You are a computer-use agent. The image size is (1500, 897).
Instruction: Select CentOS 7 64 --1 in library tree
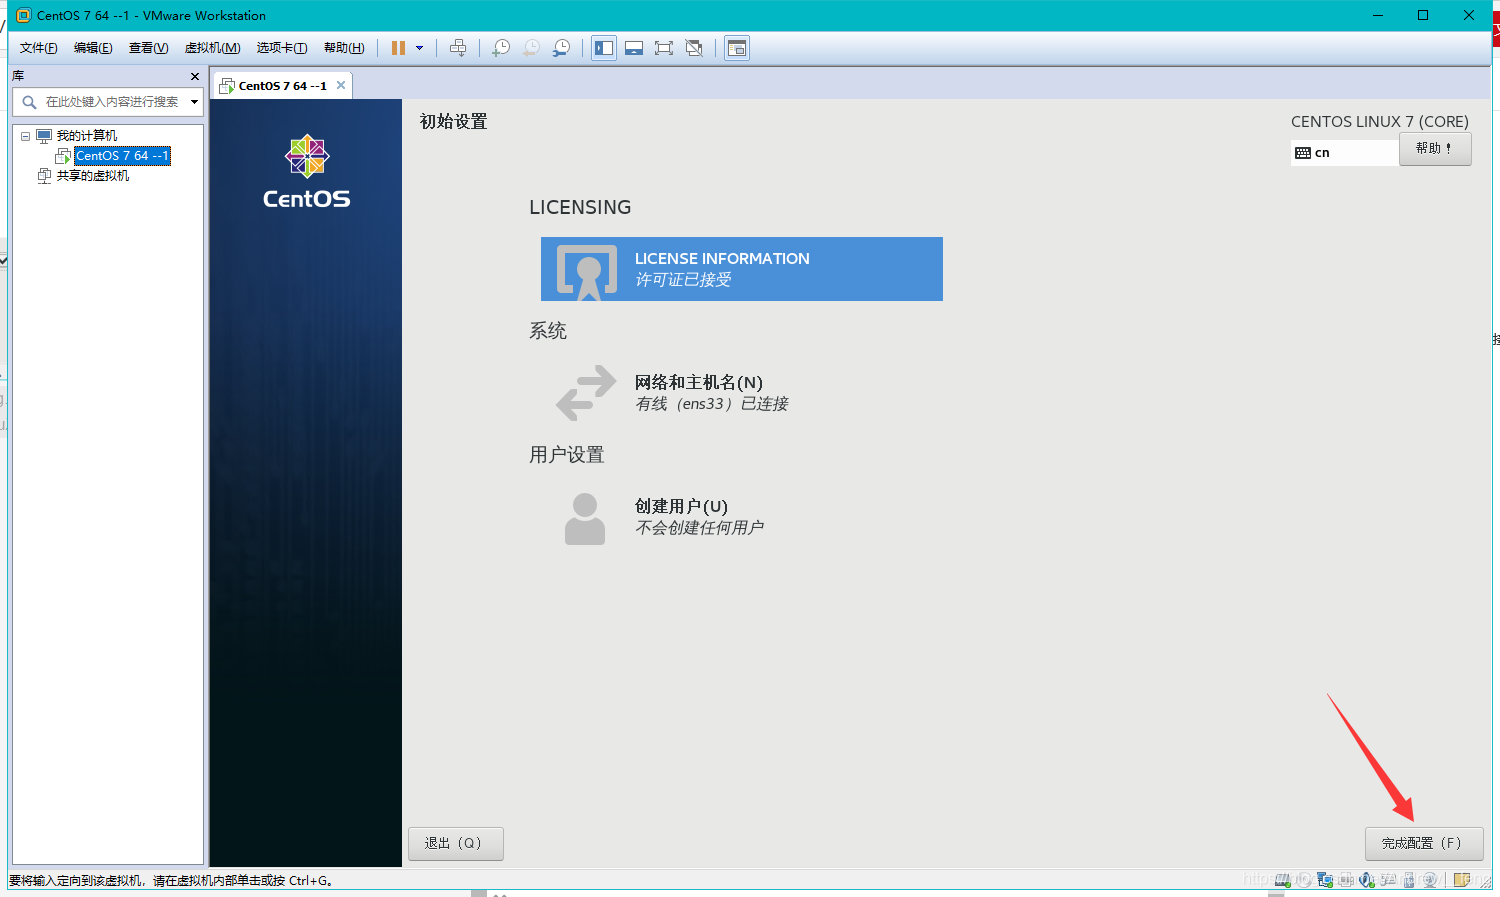point(122,156)
